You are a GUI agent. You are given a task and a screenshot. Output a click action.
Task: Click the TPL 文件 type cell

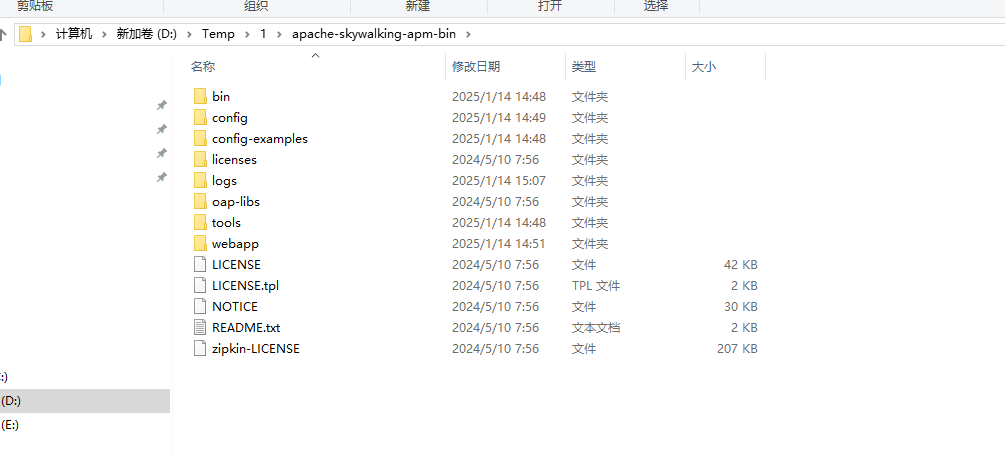[x=595, y=286]
